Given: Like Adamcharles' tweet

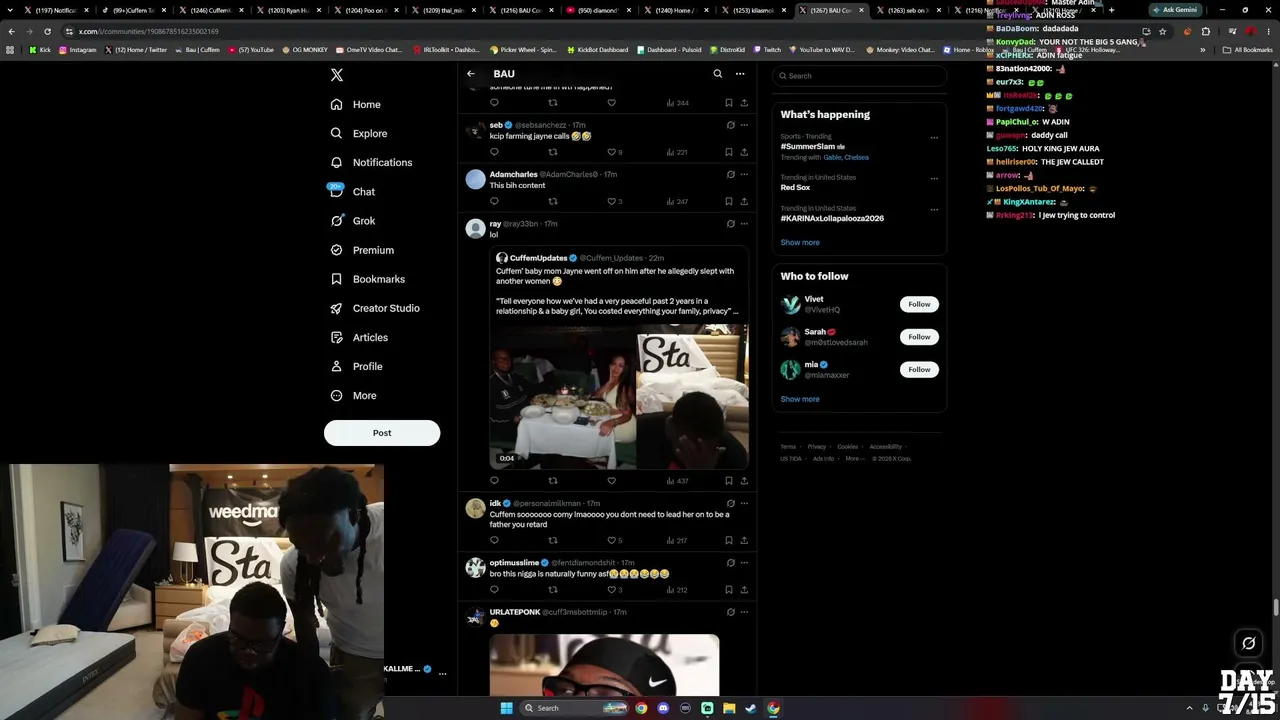Looking at the screenshot, I should (x=612, y=201).
